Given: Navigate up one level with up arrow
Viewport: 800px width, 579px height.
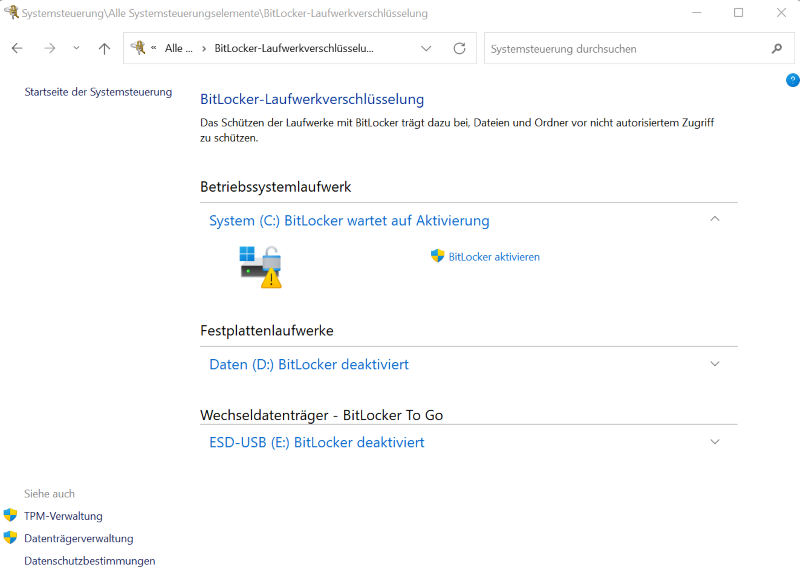Looking at the screenshot, I should 105,48.
